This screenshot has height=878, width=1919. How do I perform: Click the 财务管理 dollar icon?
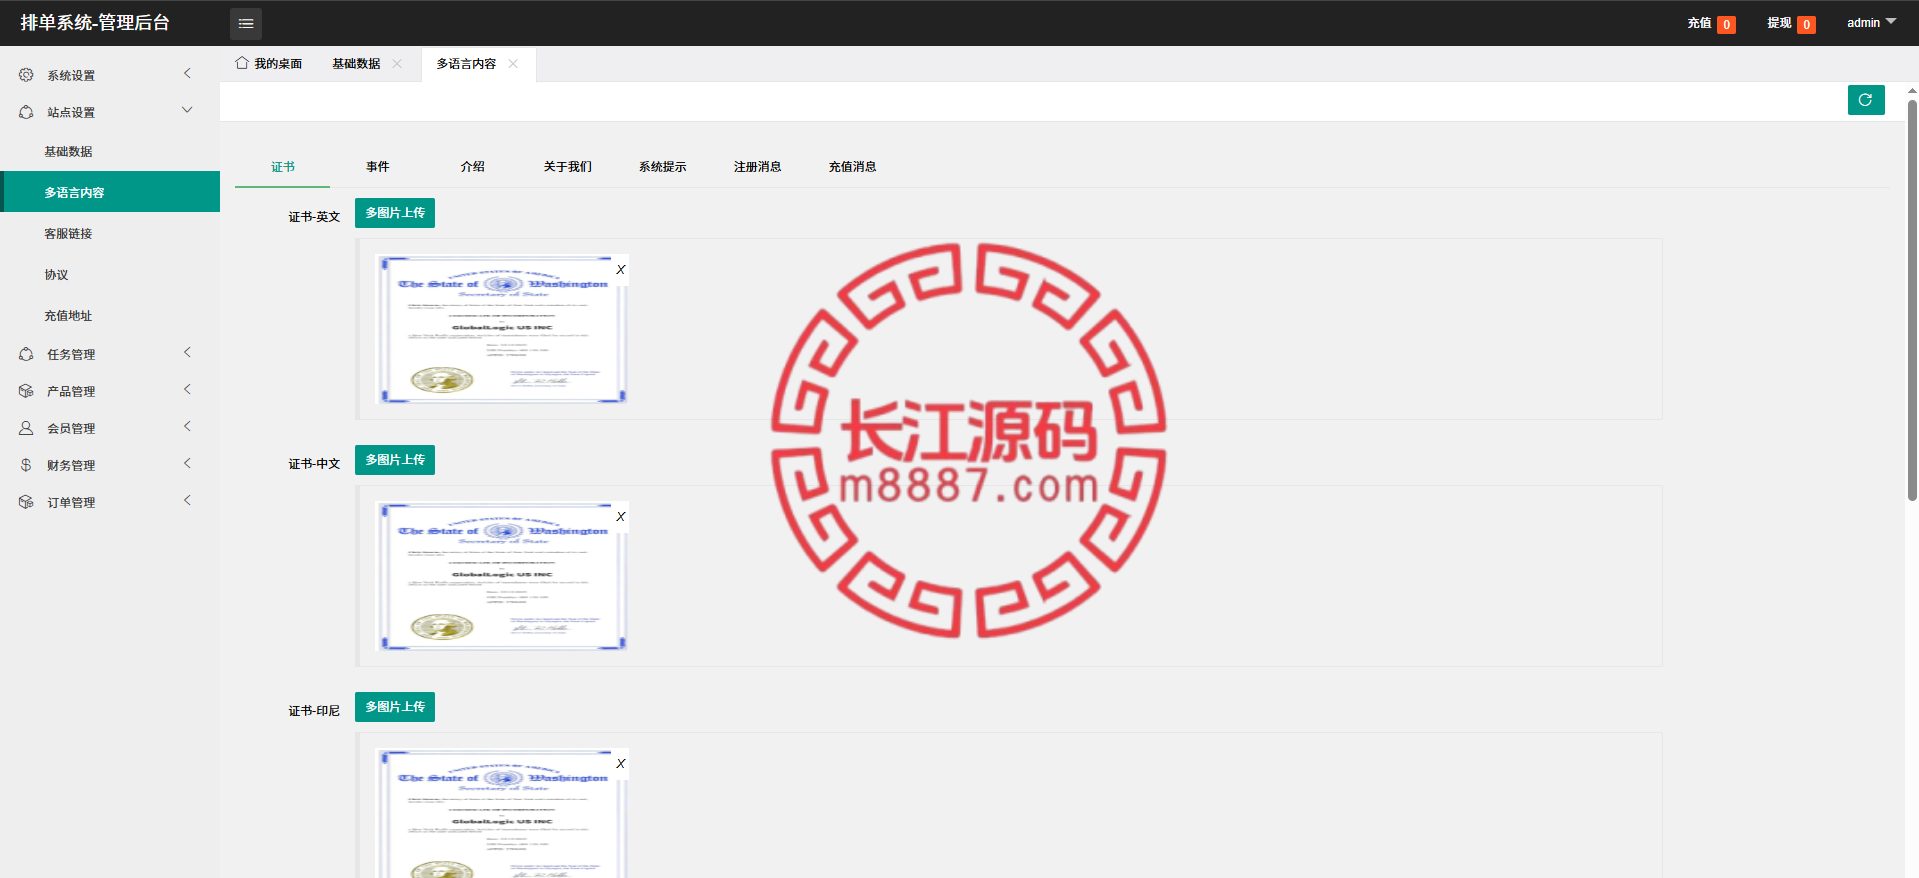pyautogui.click(x=26, y=465)
